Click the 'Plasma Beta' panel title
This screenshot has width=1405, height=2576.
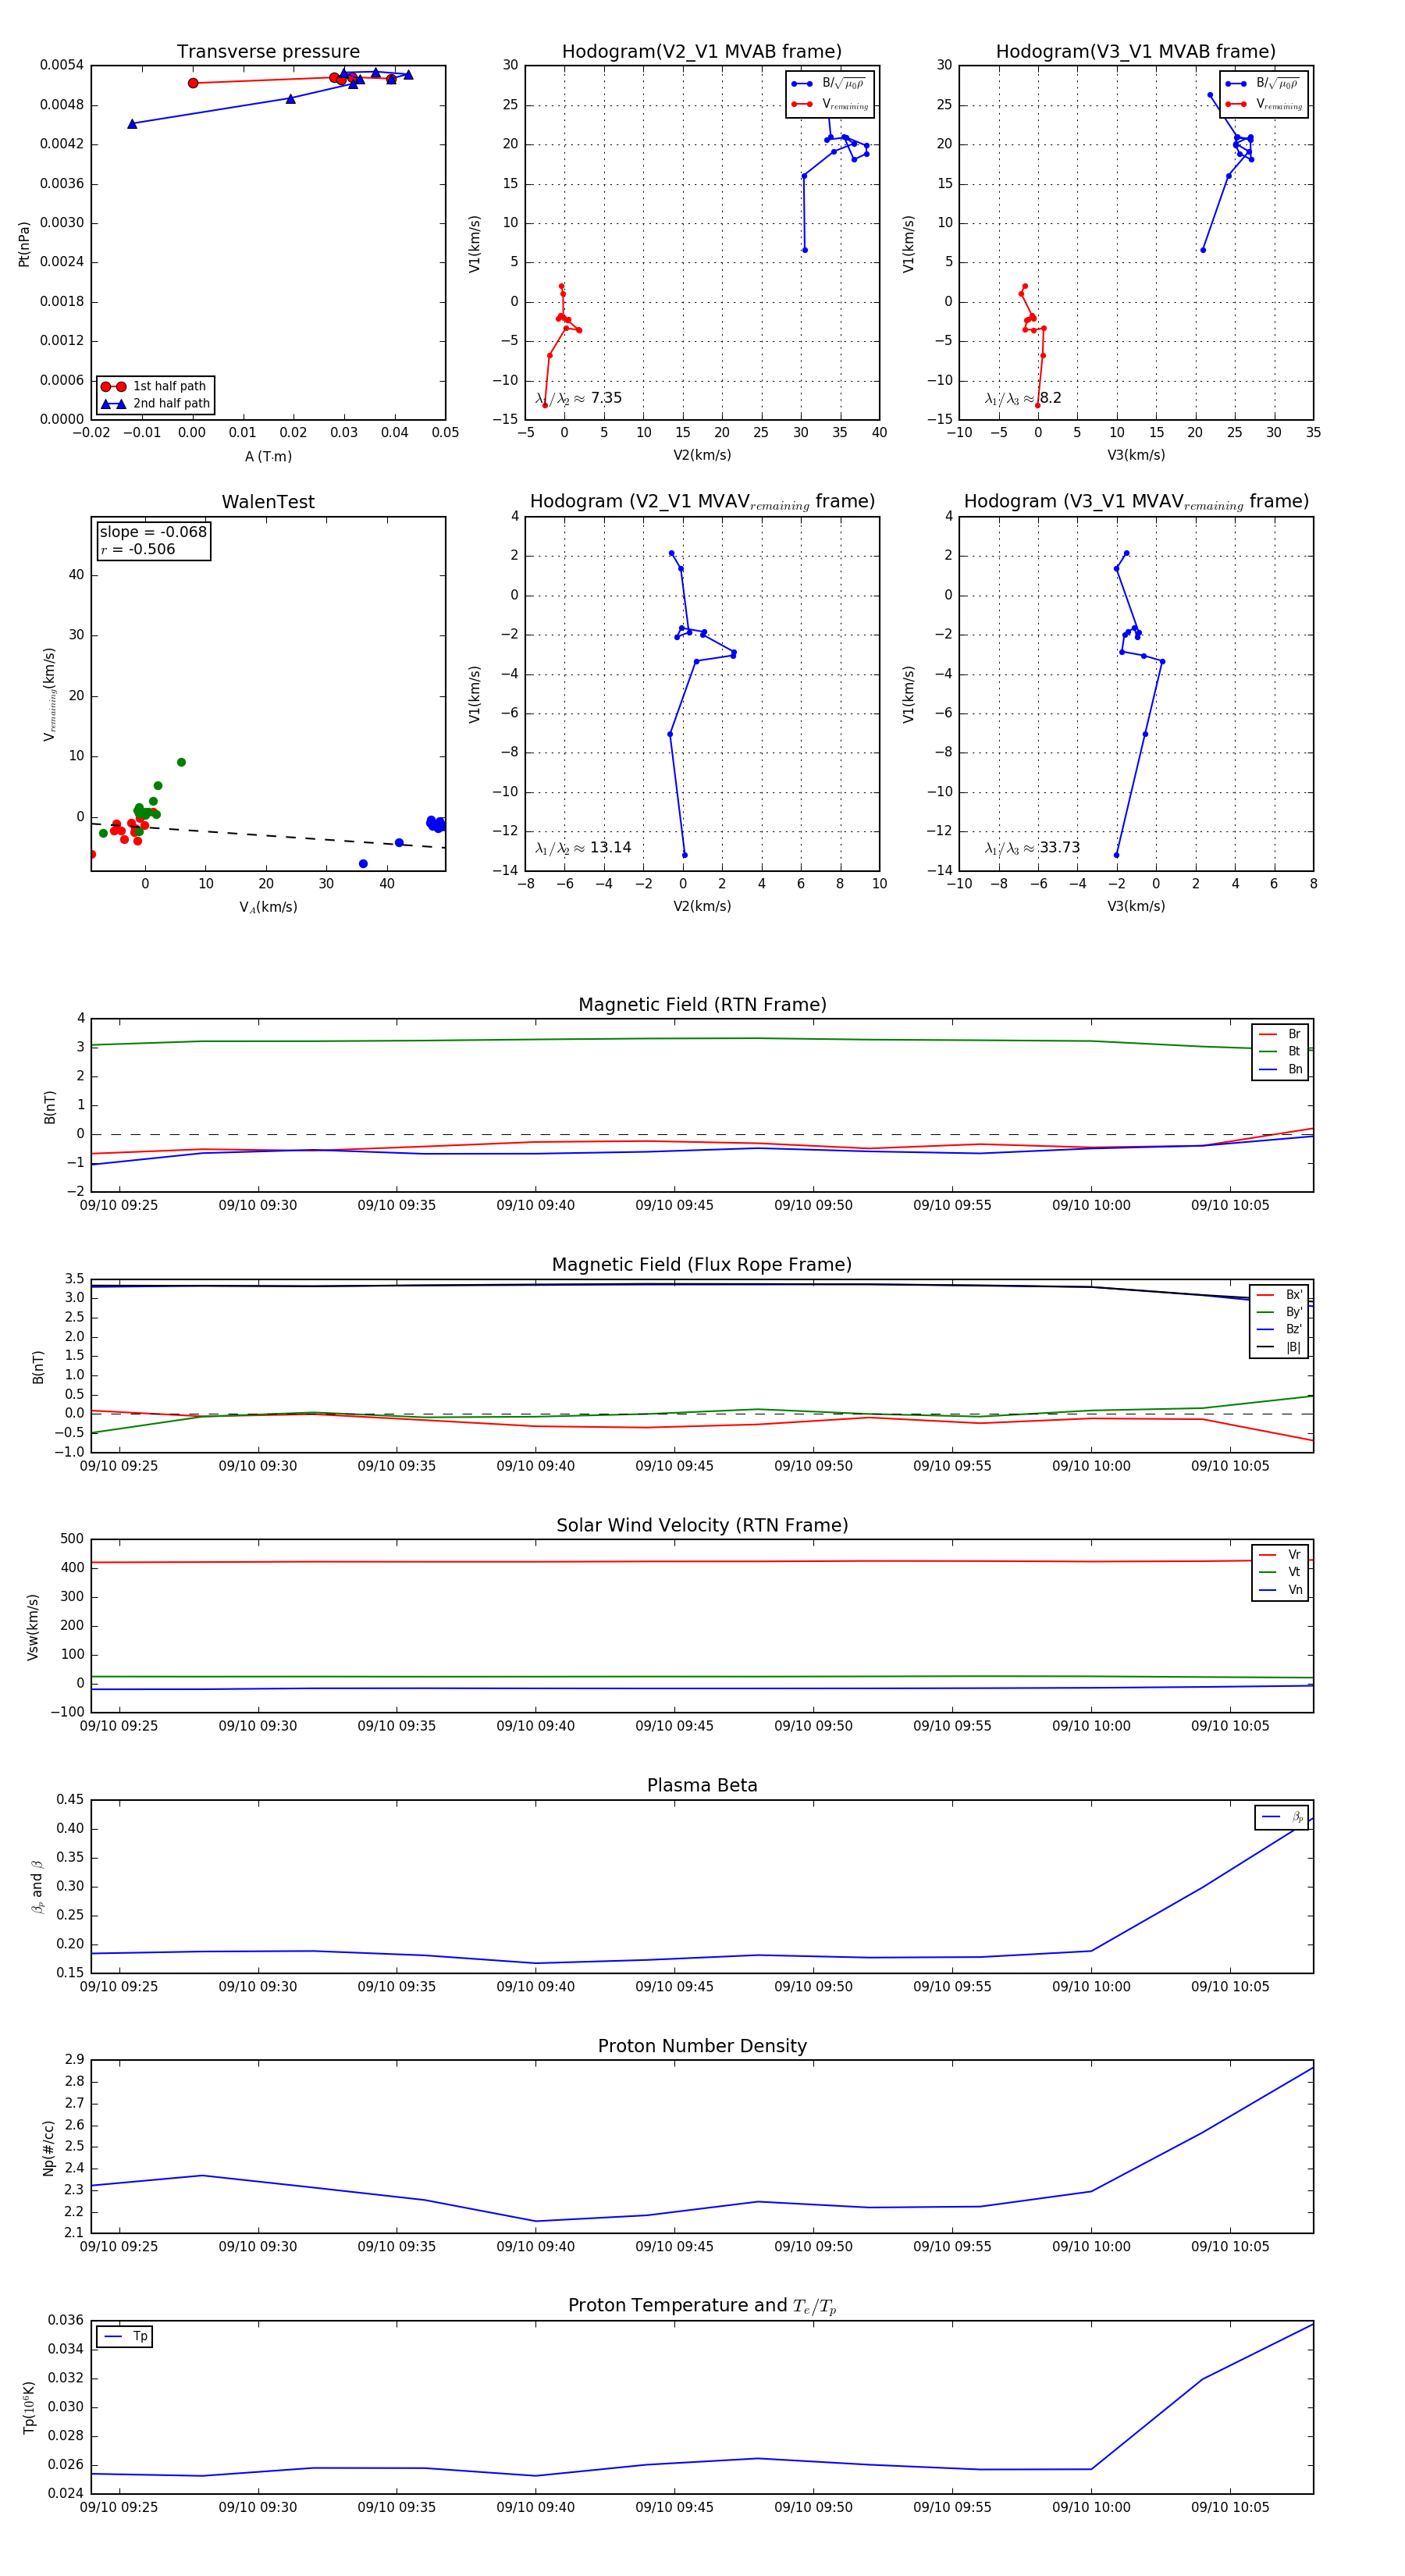[702, 1786]
